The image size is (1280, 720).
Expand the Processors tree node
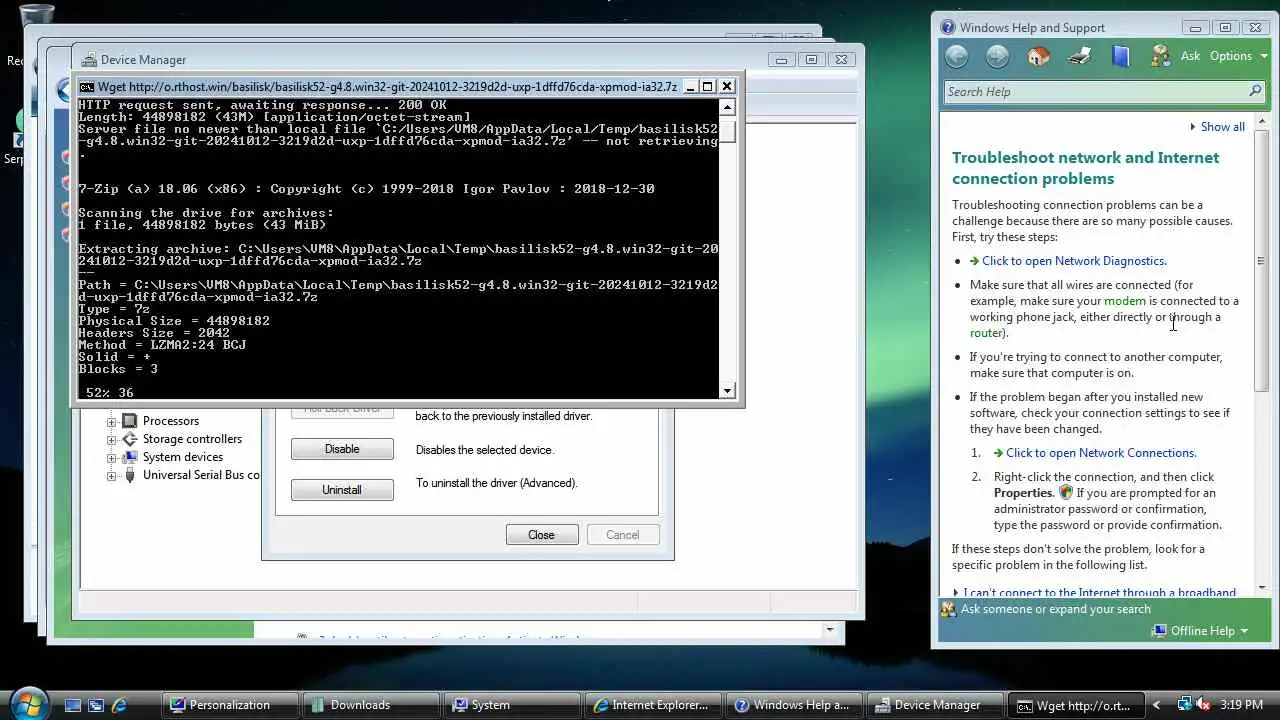click(x=112, y=421)
